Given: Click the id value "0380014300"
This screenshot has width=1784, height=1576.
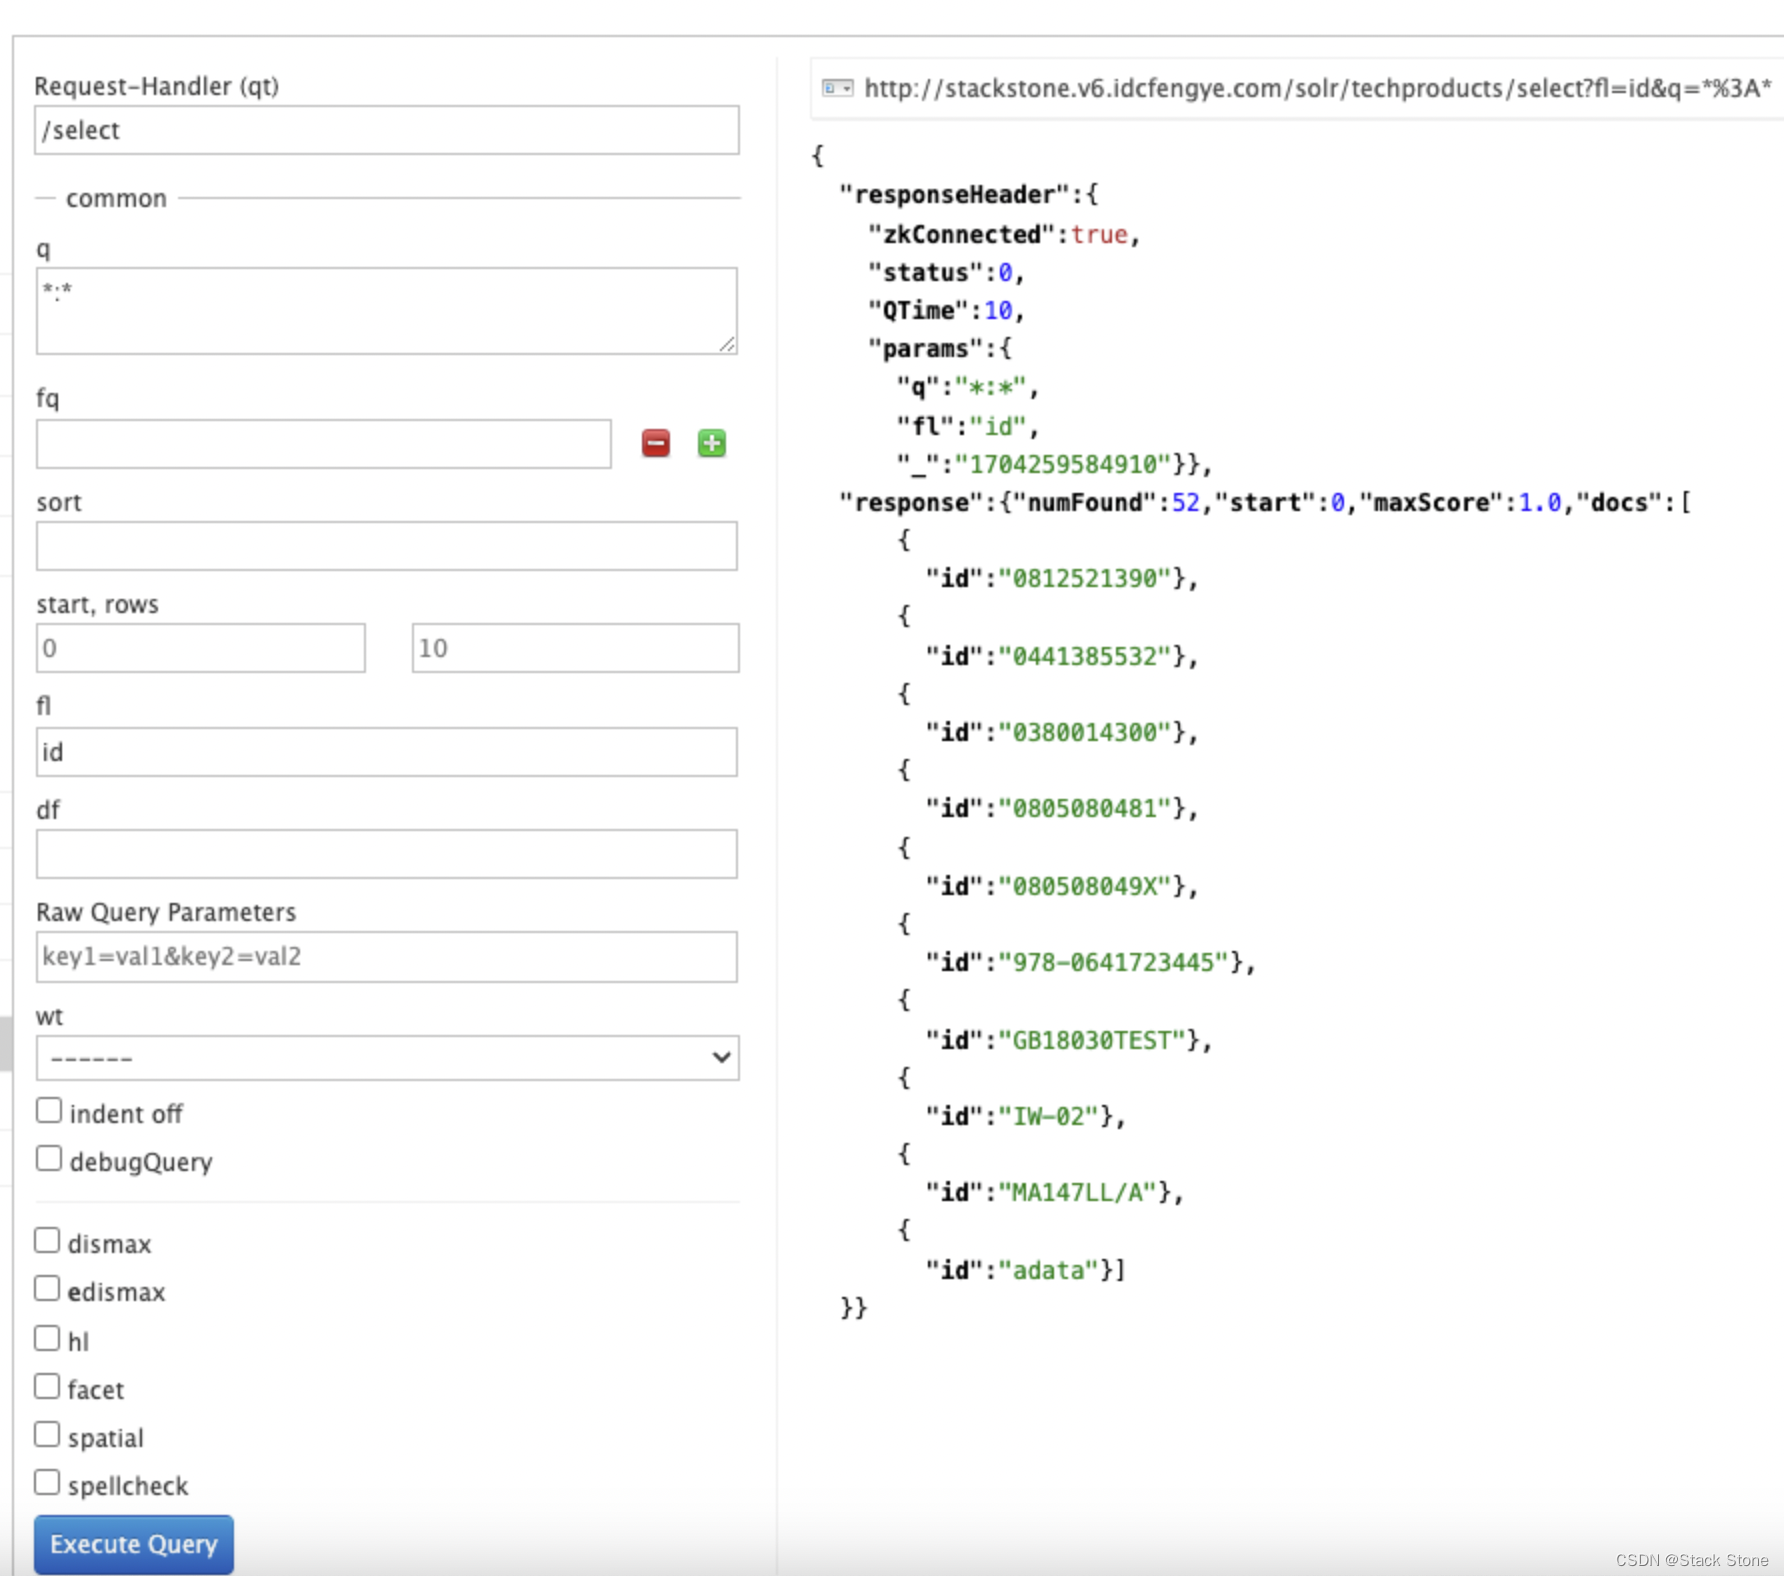Looking at the screenshot, I should pos(1085,732).
